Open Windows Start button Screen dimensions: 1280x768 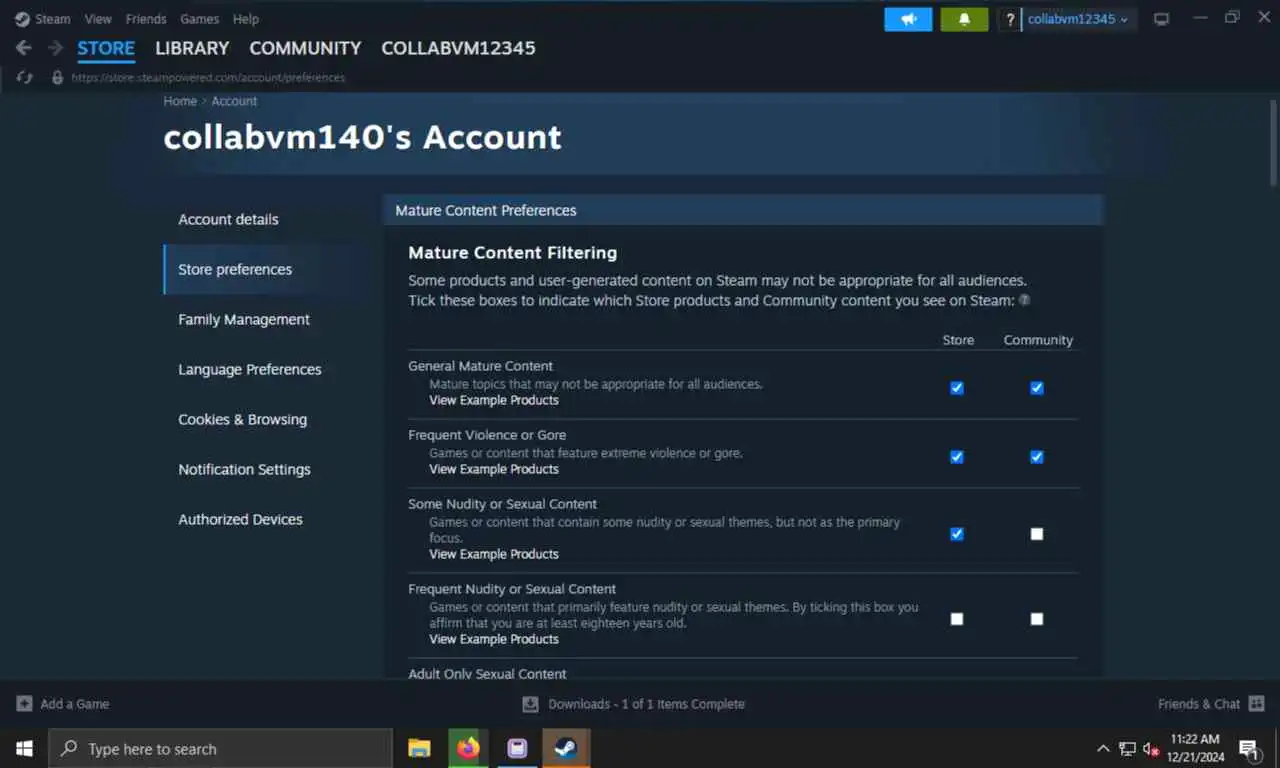coord(24,748)
